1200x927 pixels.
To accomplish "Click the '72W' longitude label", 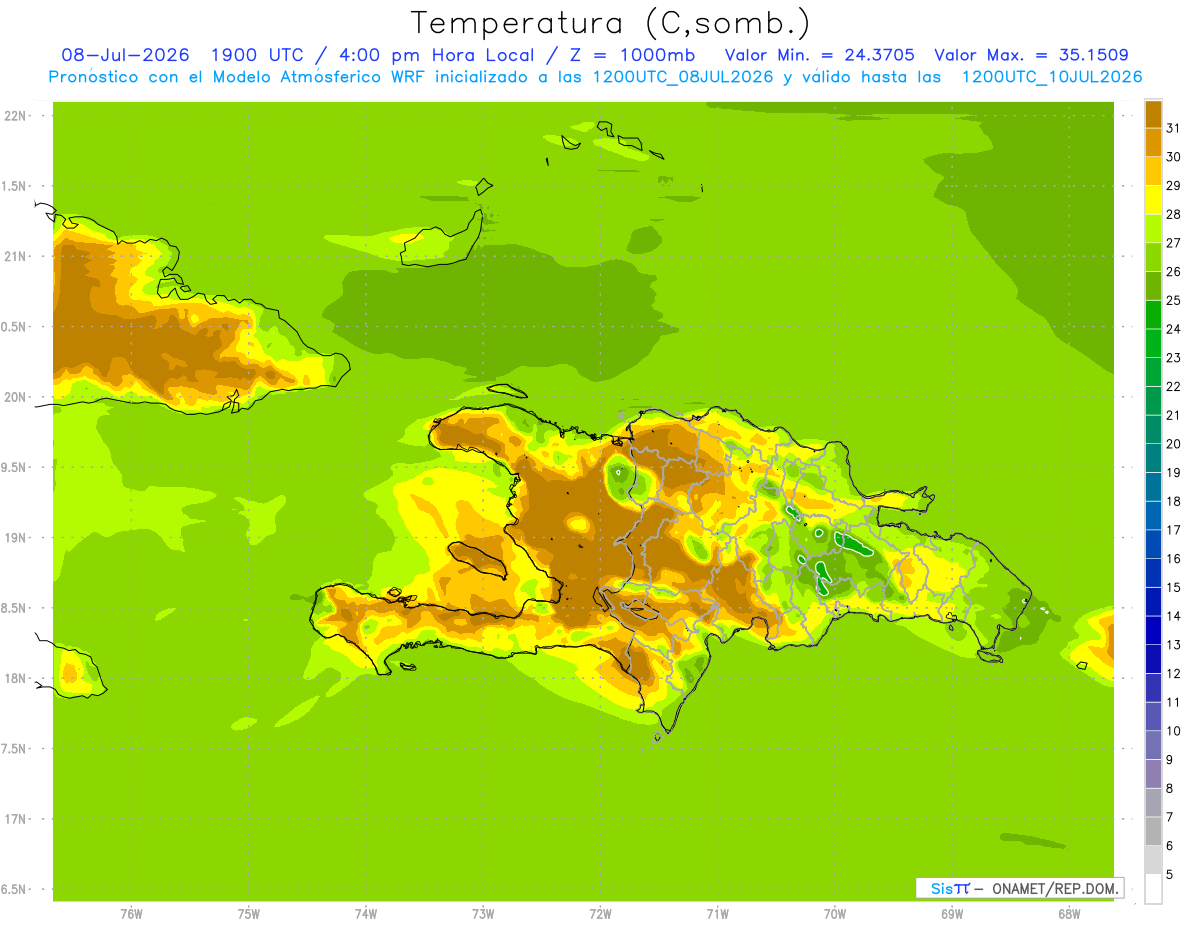I will 600,914.
